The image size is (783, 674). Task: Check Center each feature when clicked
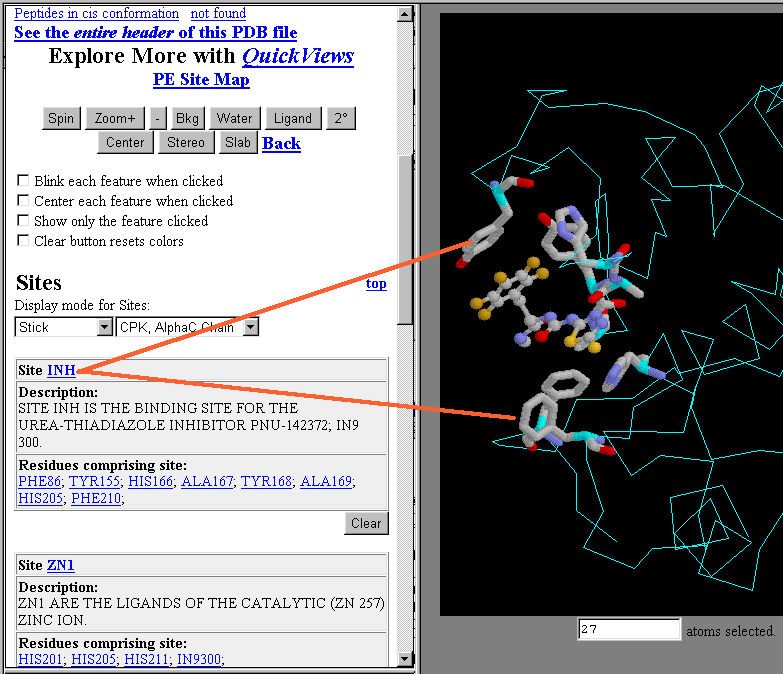click(23, 201)
